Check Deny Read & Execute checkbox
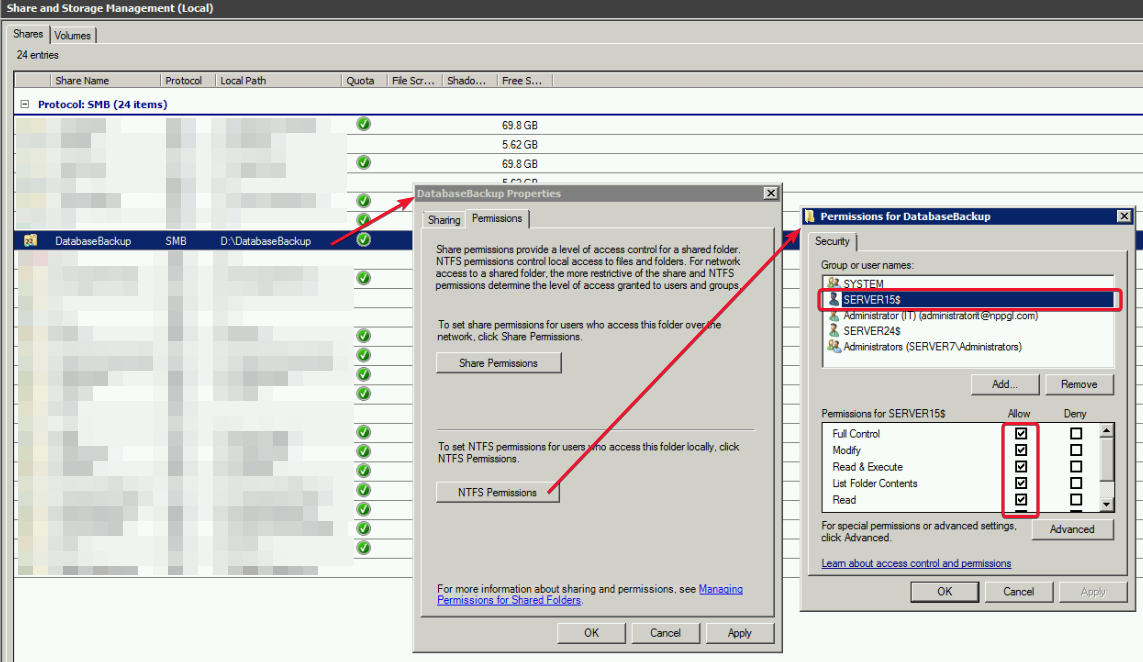 [x=1076, y=467]
